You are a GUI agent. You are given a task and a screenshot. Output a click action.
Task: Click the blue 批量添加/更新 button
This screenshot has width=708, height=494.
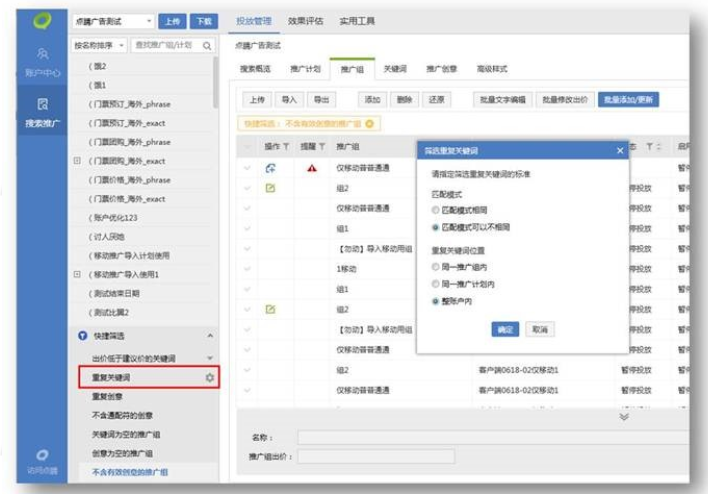click(x=629, y=99)
